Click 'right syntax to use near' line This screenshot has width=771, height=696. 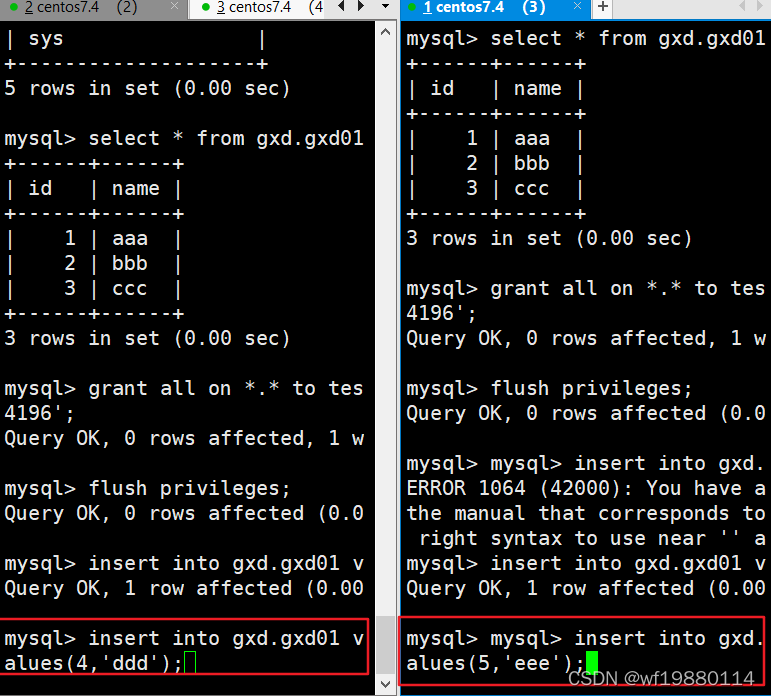coord(592,539)
